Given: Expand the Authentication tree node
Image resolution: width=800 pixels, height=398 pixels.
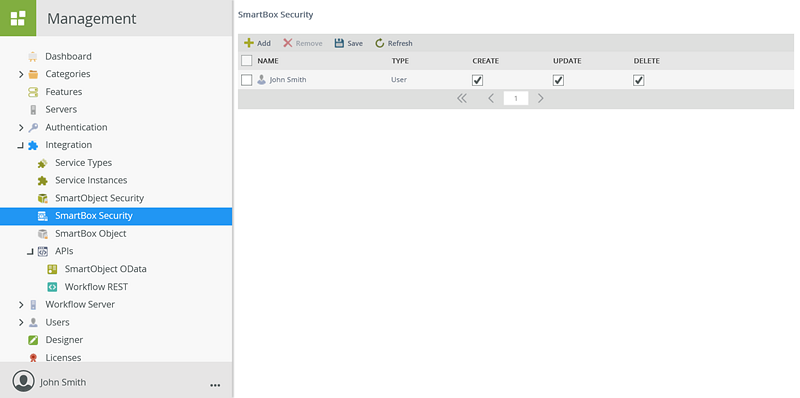Looking at the screenshot, I should tap(21, 128).
